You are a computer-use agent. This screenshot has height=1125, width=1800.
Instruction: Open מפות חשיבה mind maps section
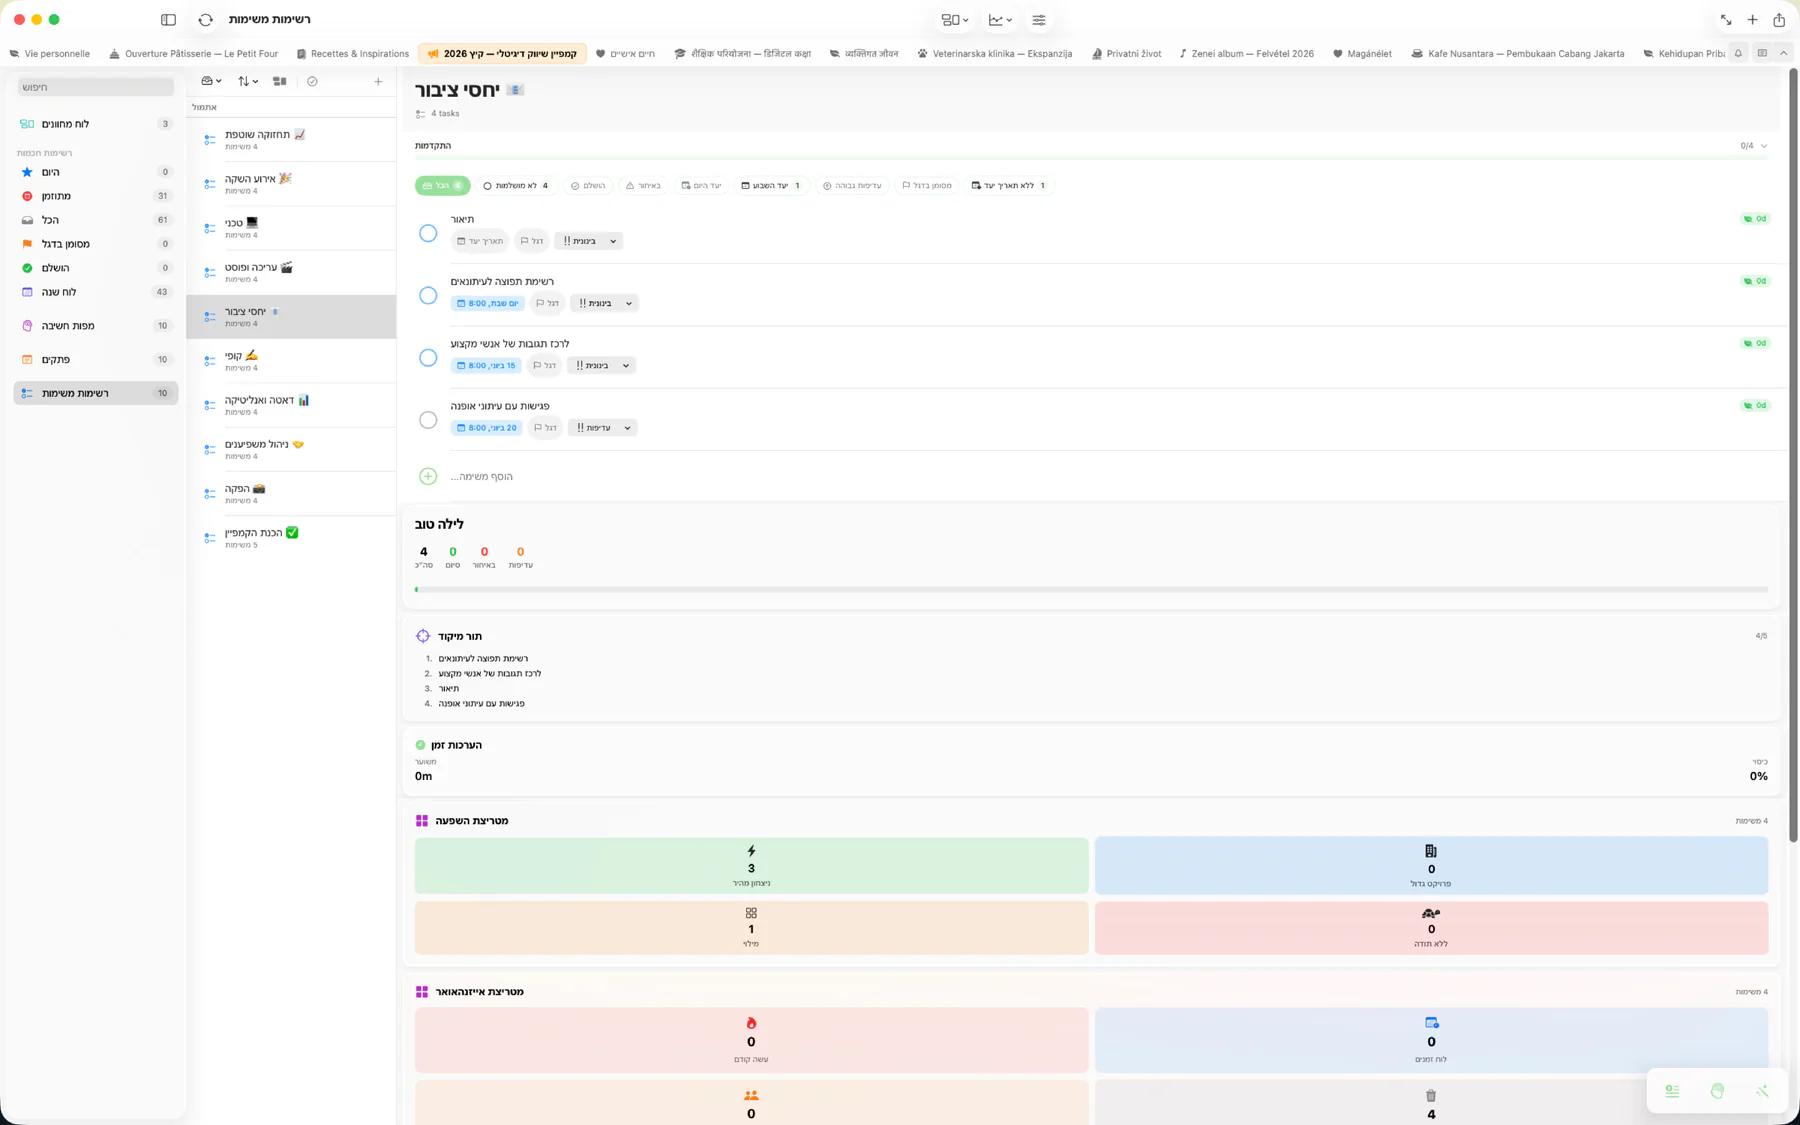[x=96, y=326]
